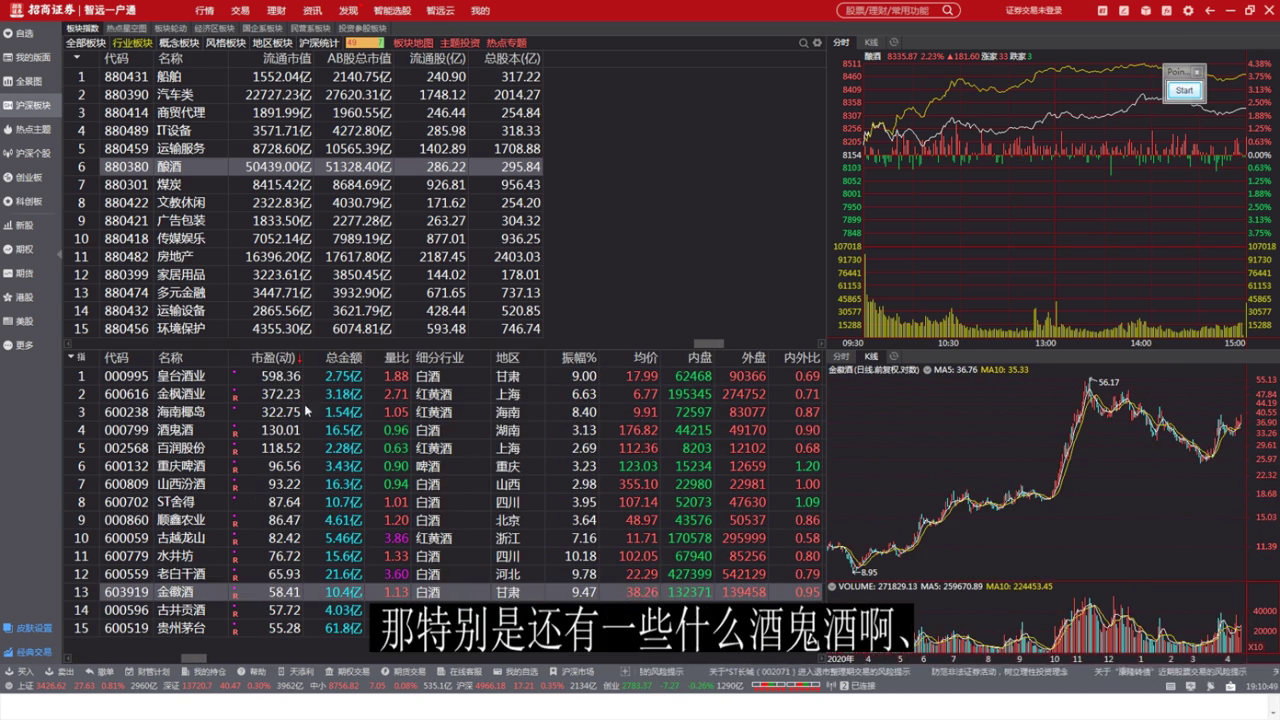Select 地区板块 filter tab

272,43
